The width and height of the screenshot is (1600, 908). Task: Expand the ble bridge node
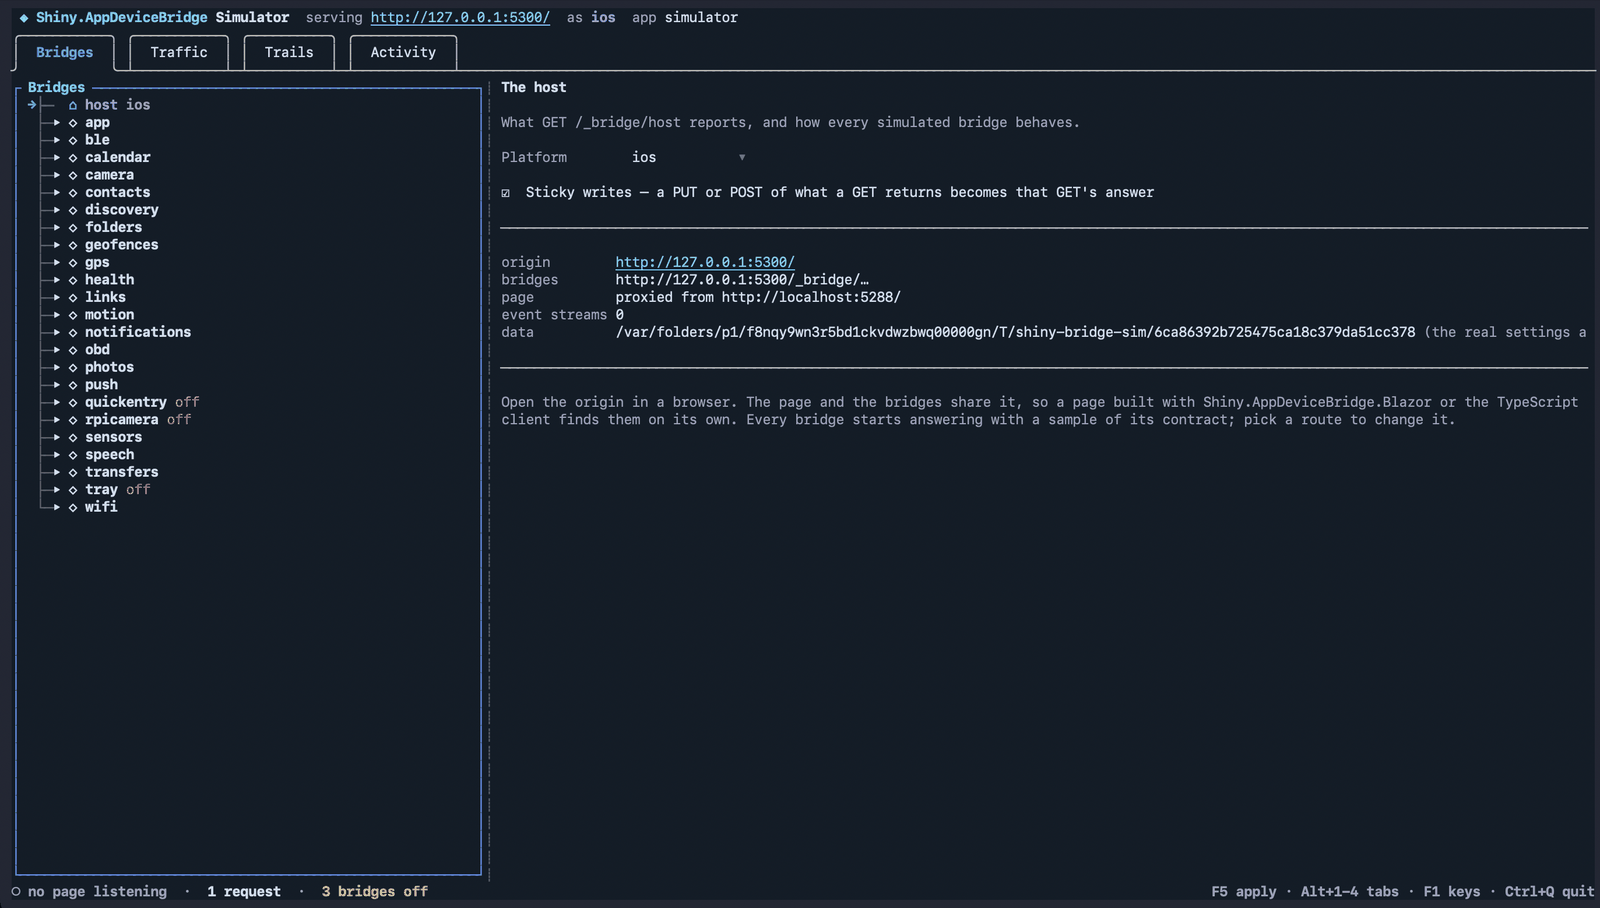click(x=57, y=140)
